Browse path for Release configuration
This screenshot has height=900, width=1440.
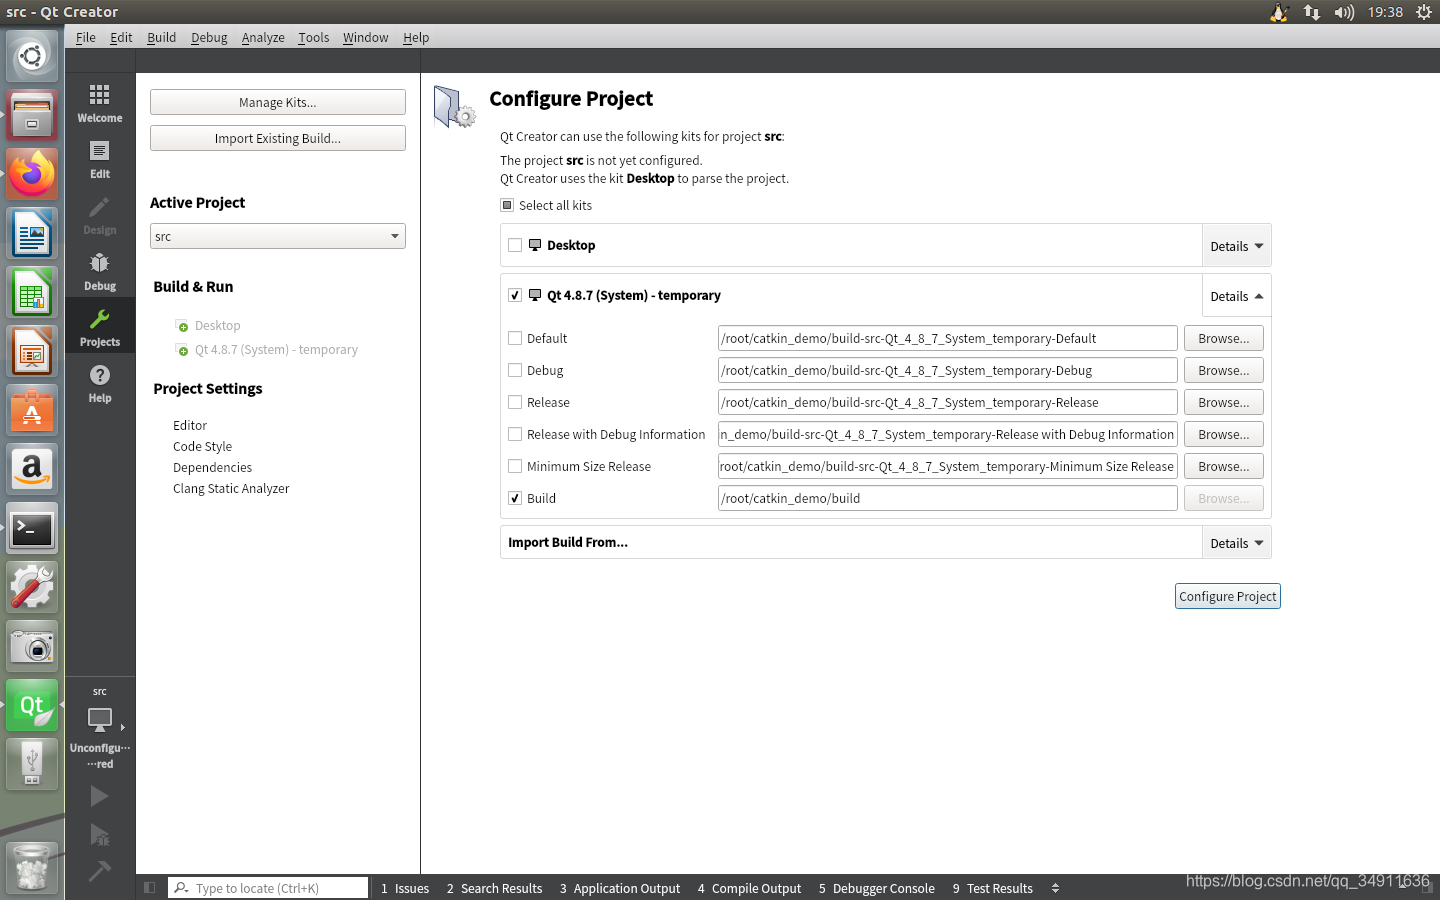tap(1224, 402)
